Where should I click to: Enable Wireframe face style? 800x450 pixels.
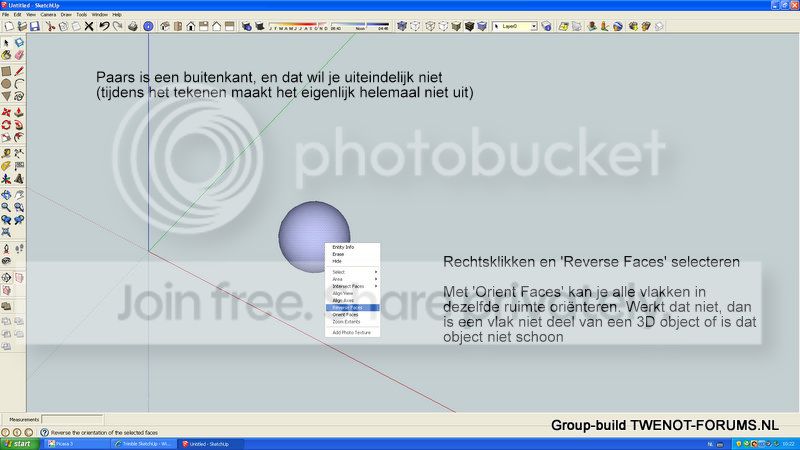pos(430,26)
